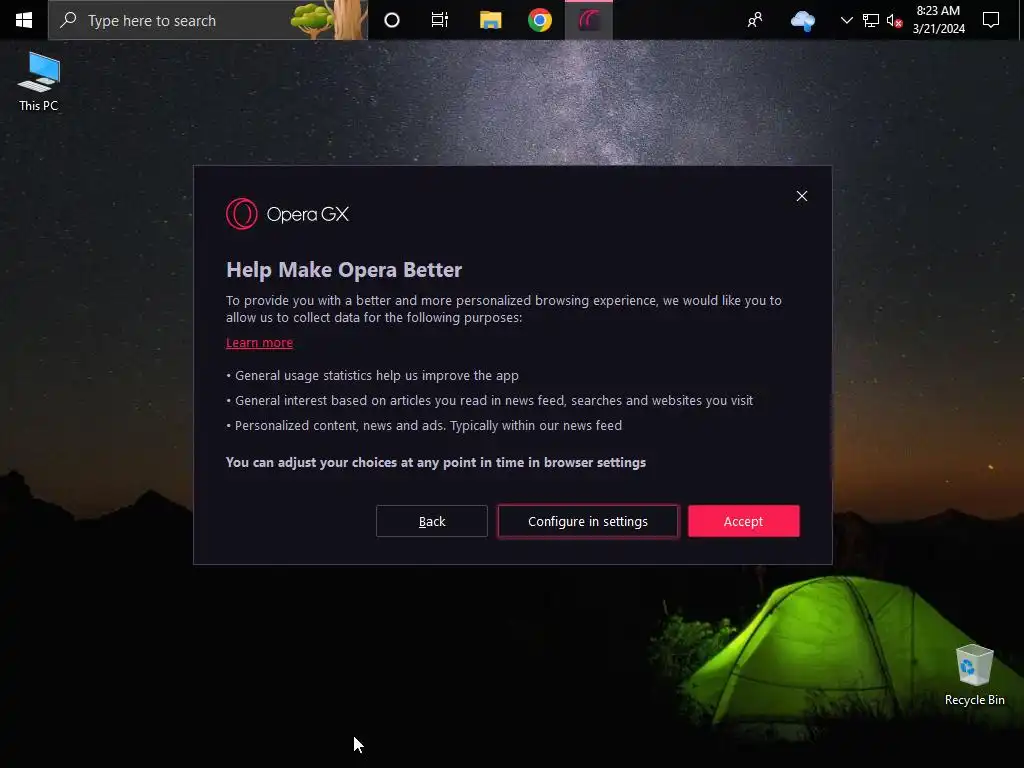Launch File Explorer from the taskbar
This screenshot has height=768, width=1024.
[490, 20]
